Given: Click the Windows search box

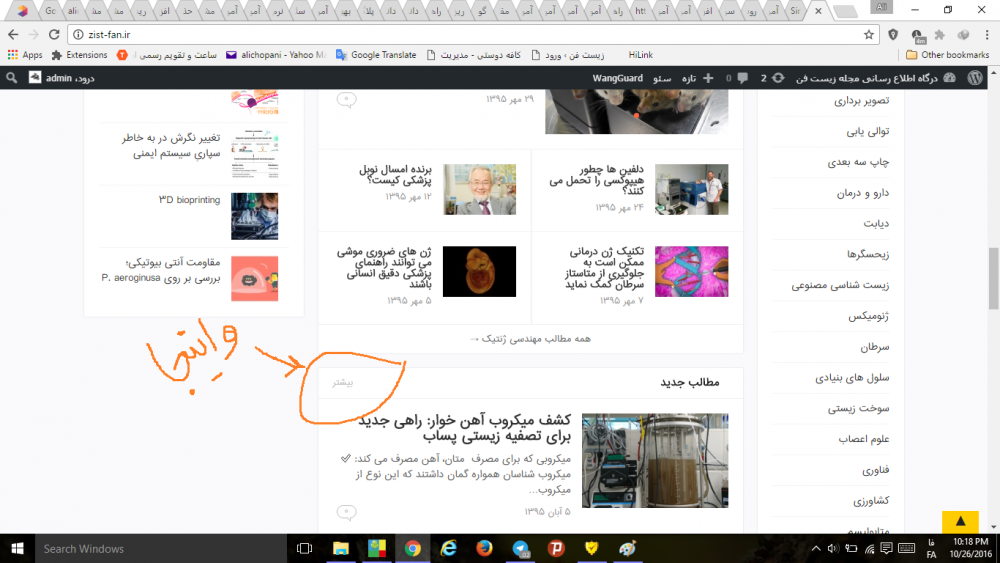Looking at the screenshot, I should 150,548.
